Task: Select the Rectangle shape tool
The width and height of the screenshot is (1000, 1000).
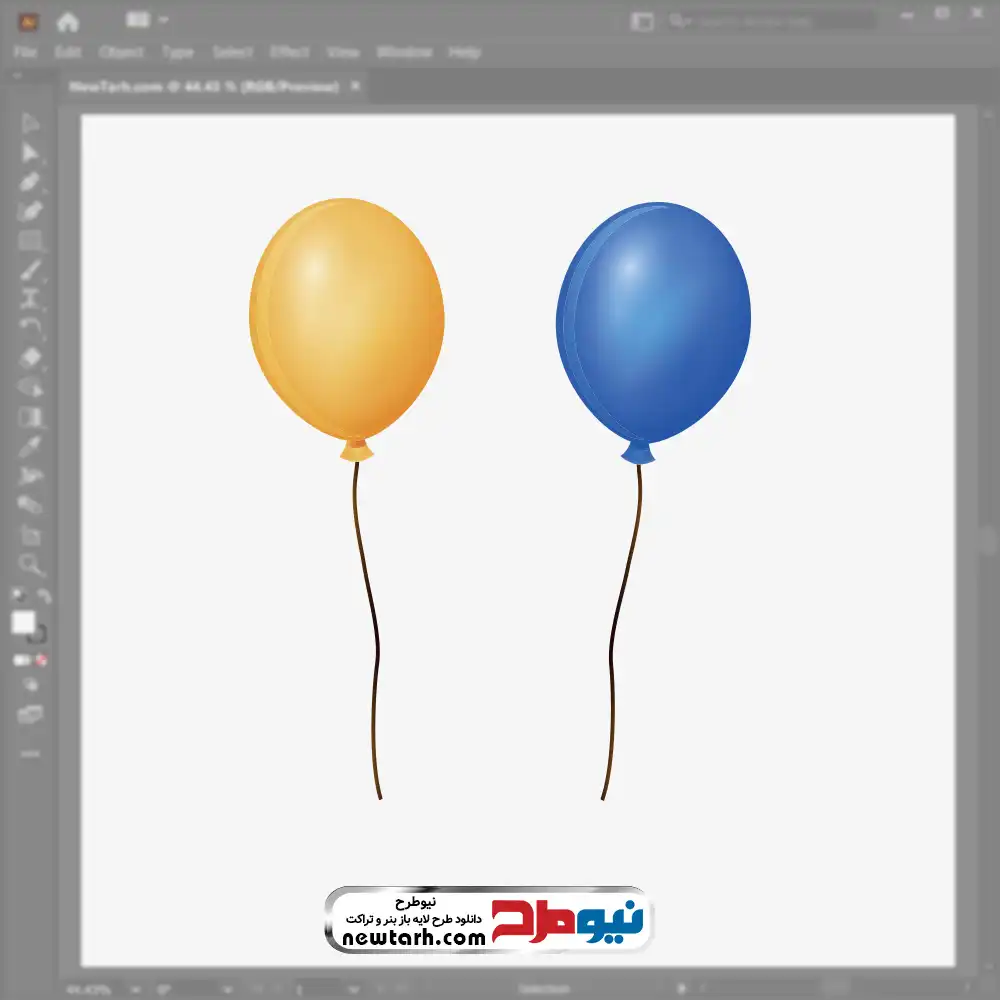Action: (30, 241)
